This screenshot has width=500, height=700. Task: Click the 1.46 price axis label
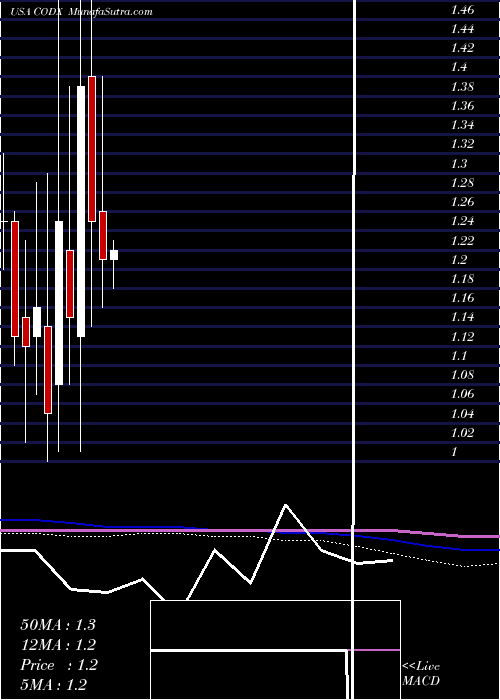click(x=462, y=10)
